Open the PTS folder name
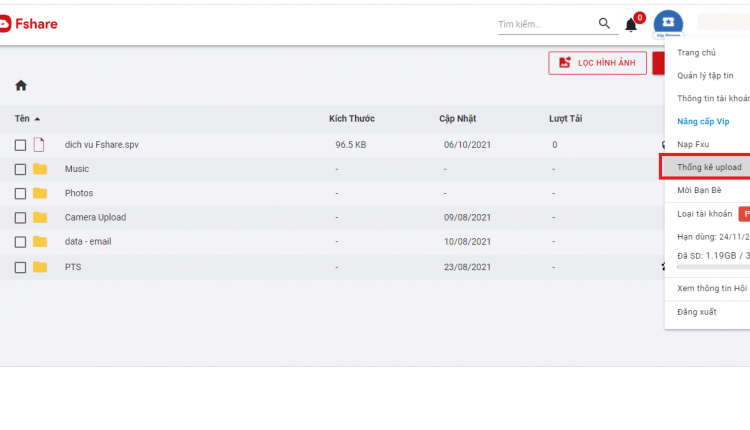 click(73, 267)
